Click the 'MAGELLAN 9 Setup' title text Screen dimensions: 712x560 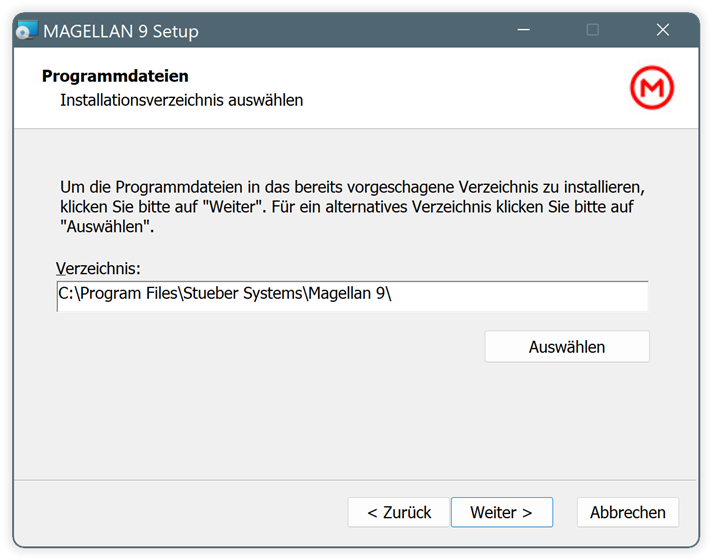[x=121, y=31]
